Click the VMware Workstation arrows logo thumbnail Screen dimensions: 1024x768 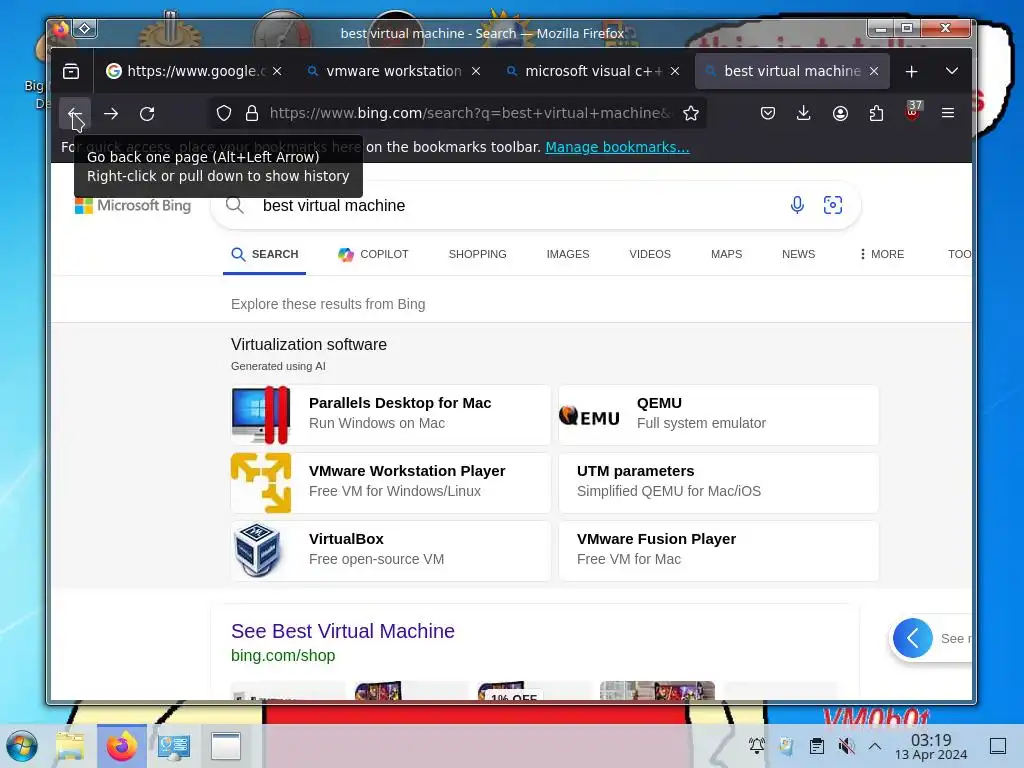(261, 483)
